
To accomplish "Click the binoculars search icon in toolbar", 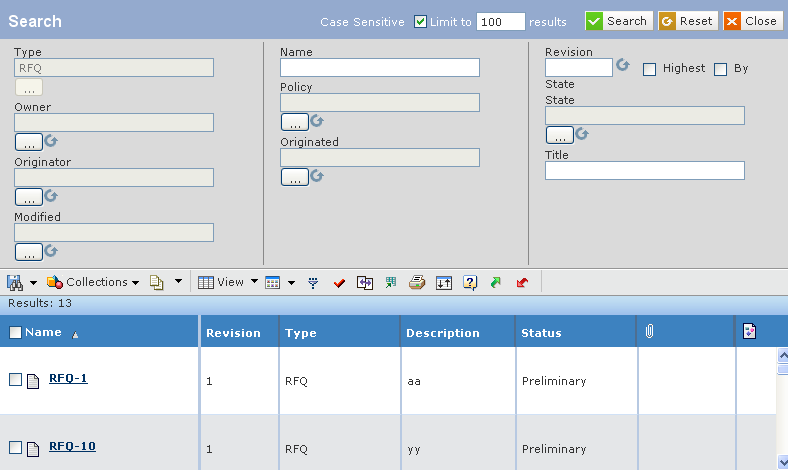I will pos(15,283).
